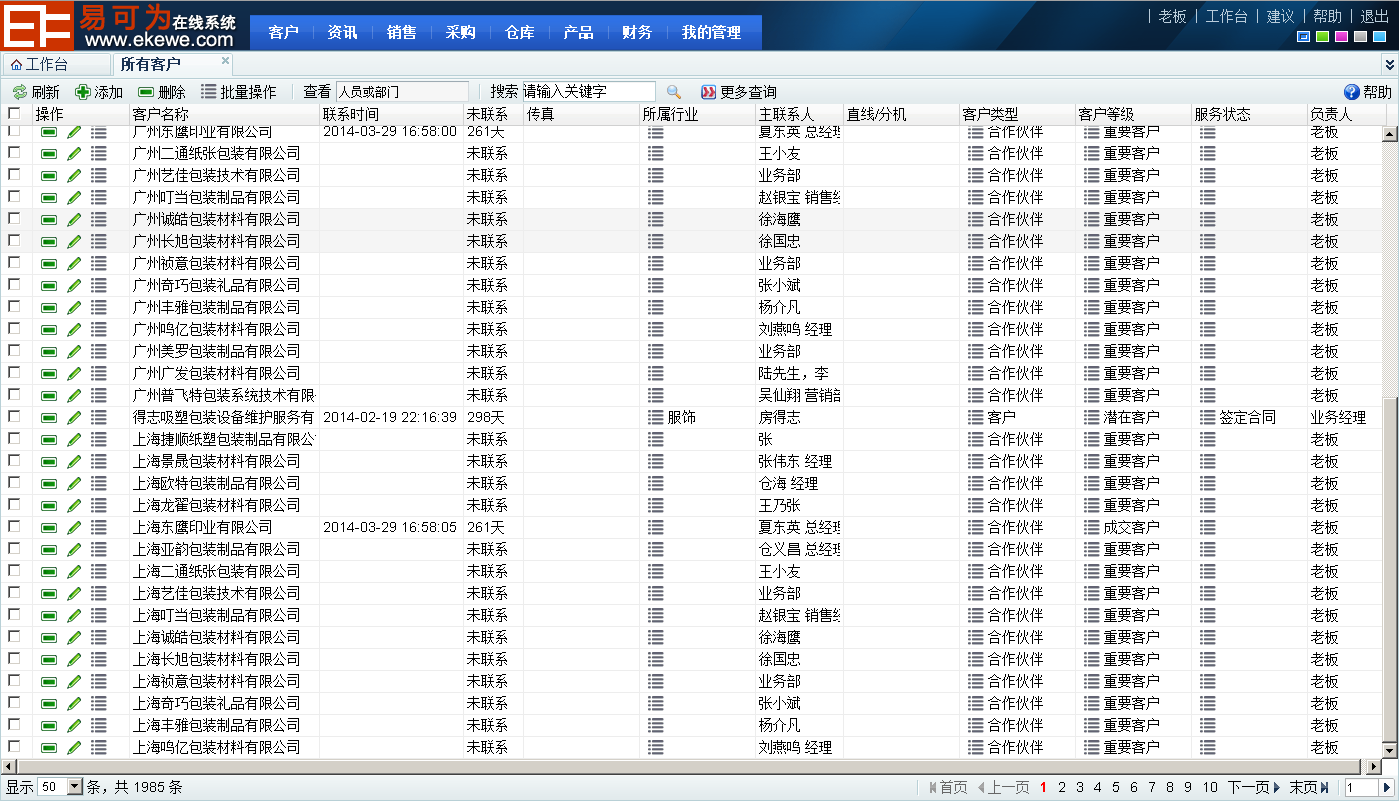Open customer type picker showing 客户
1399x801 pixels.
[x=976, y=418]
